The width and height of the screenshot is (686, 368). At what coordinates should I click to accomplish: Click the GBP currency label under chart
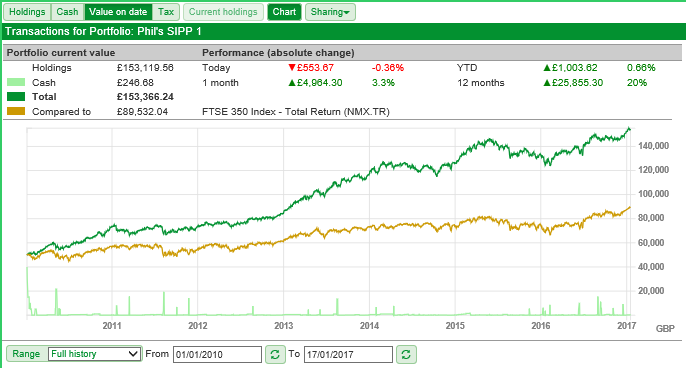tap(665, 329)
